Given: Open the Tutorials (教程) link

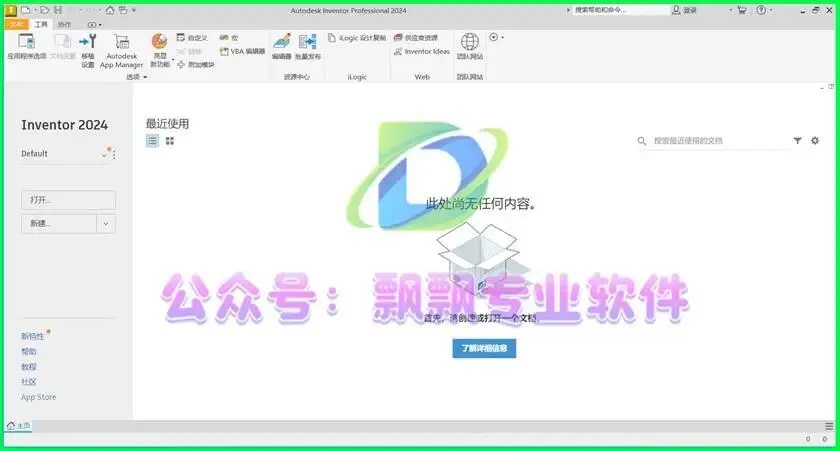Looking at the screenshot, I should click(29, 367).
